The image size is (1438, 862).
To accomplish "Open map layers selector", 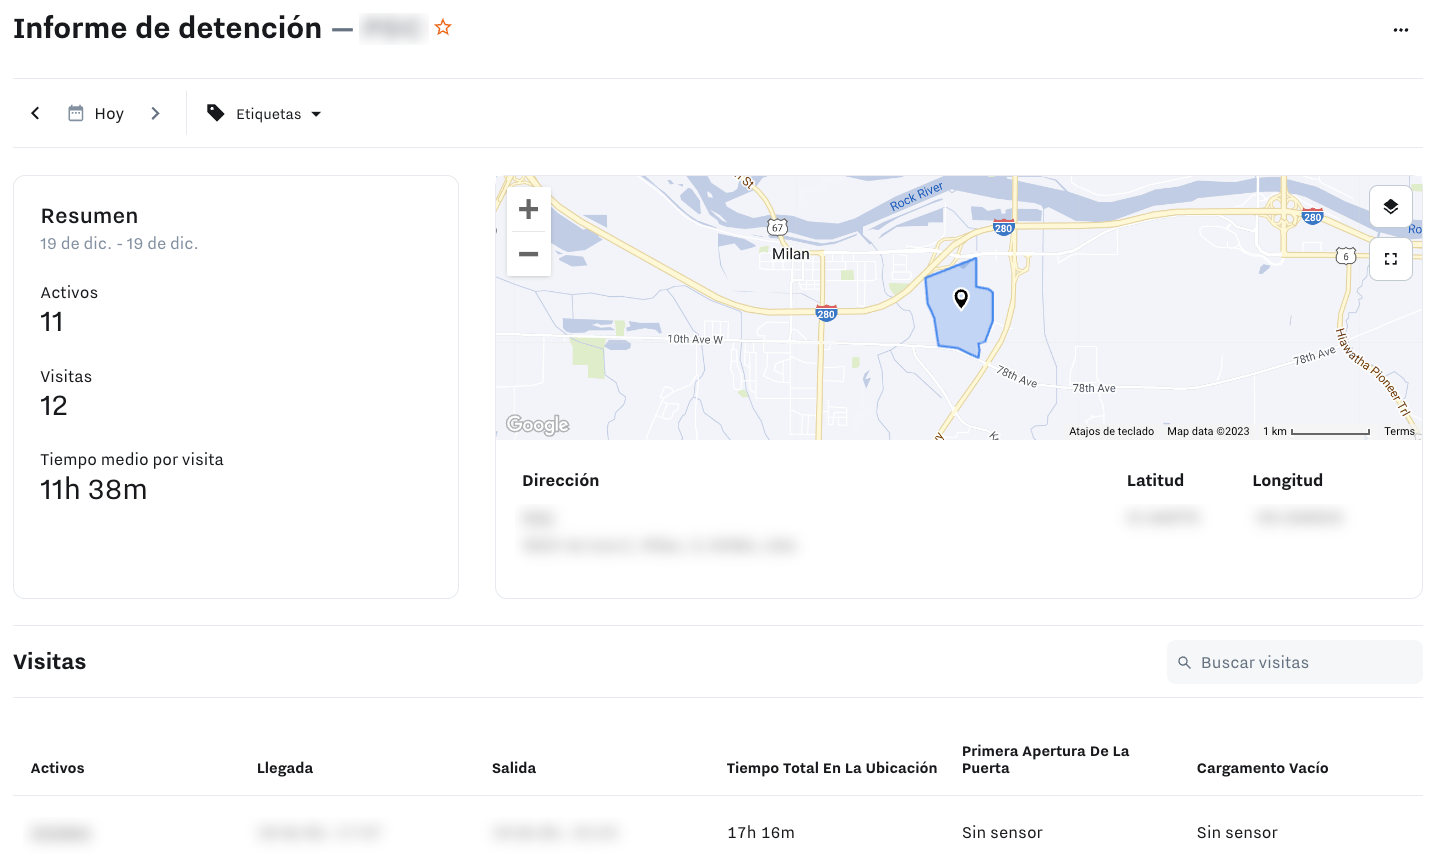I will 1390,207.
